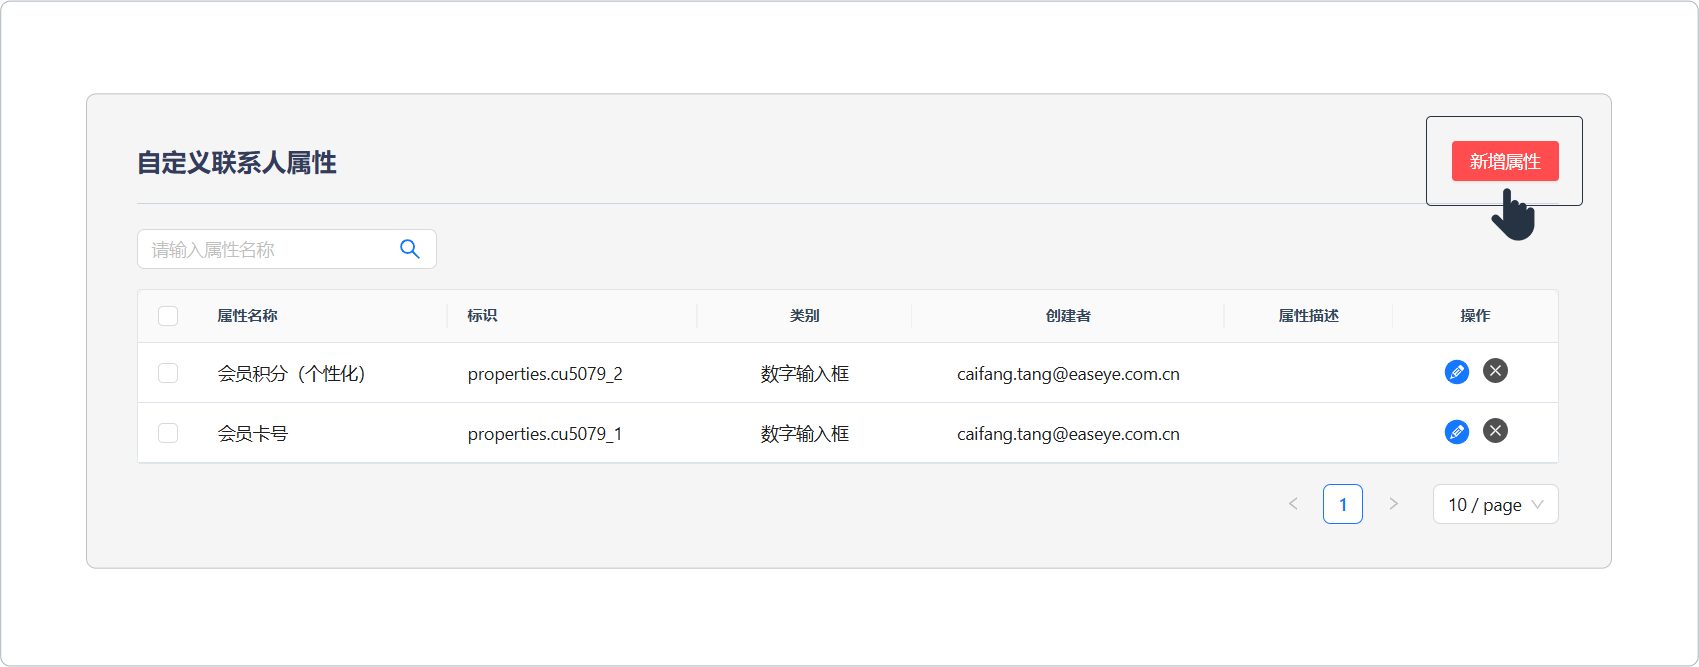Image resolution: width=1699 pixels, height=667 pixels.
Task: Click the 操作 column header
Action: 1475,316
